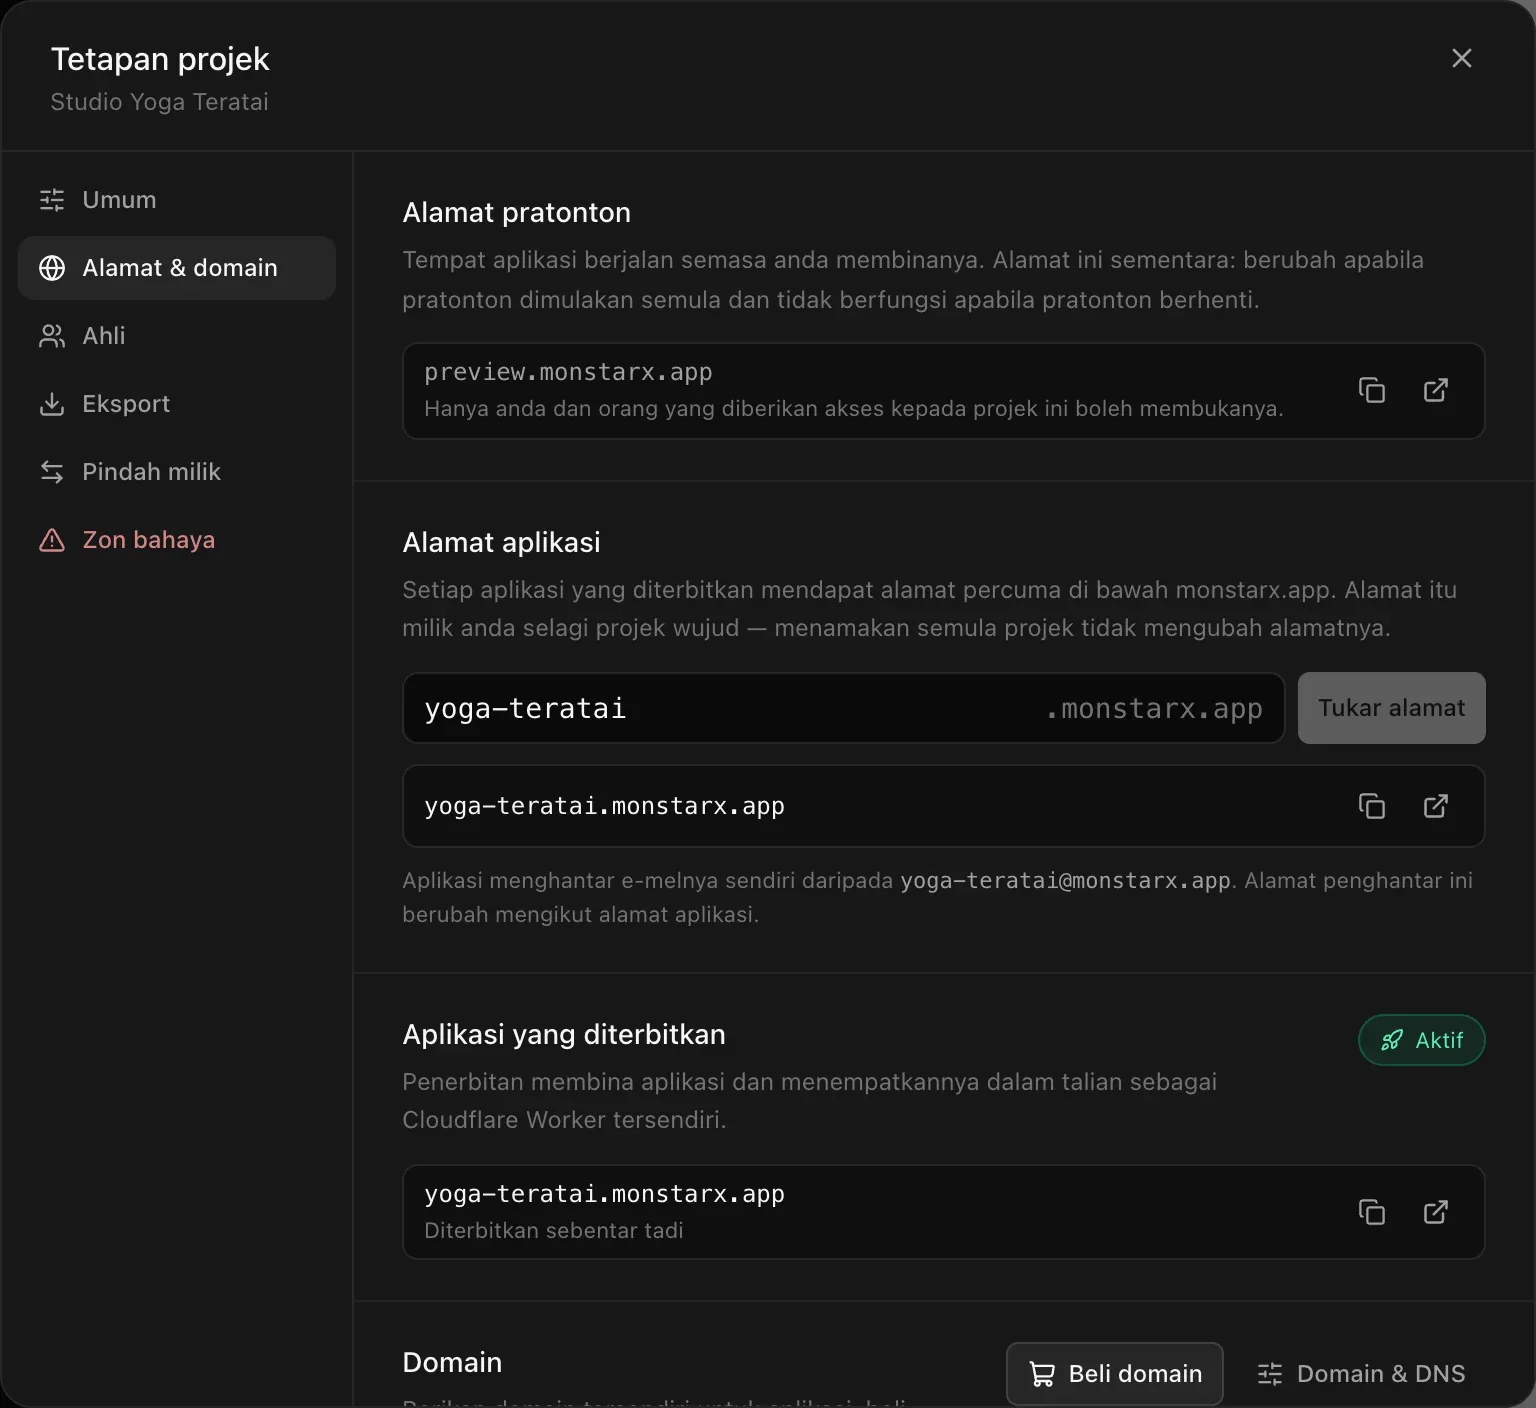Screen dimensions: 1536x1408
Task: Click the preview.monstarx.app address text
Action: [x=568, y=372]
